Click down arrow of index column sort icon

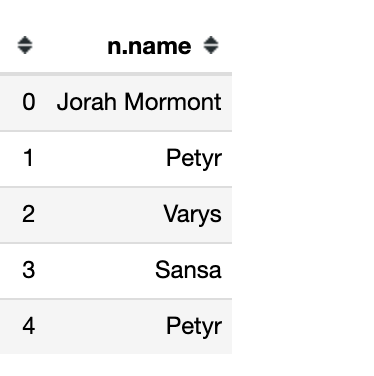(x=25, y=50)
